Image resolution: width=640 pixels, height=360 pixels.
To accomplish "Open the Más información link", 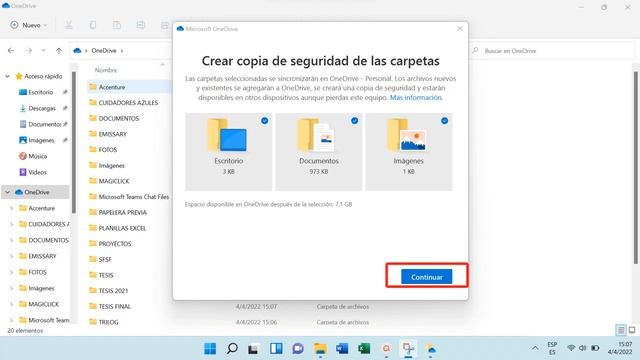I will 416,98.
